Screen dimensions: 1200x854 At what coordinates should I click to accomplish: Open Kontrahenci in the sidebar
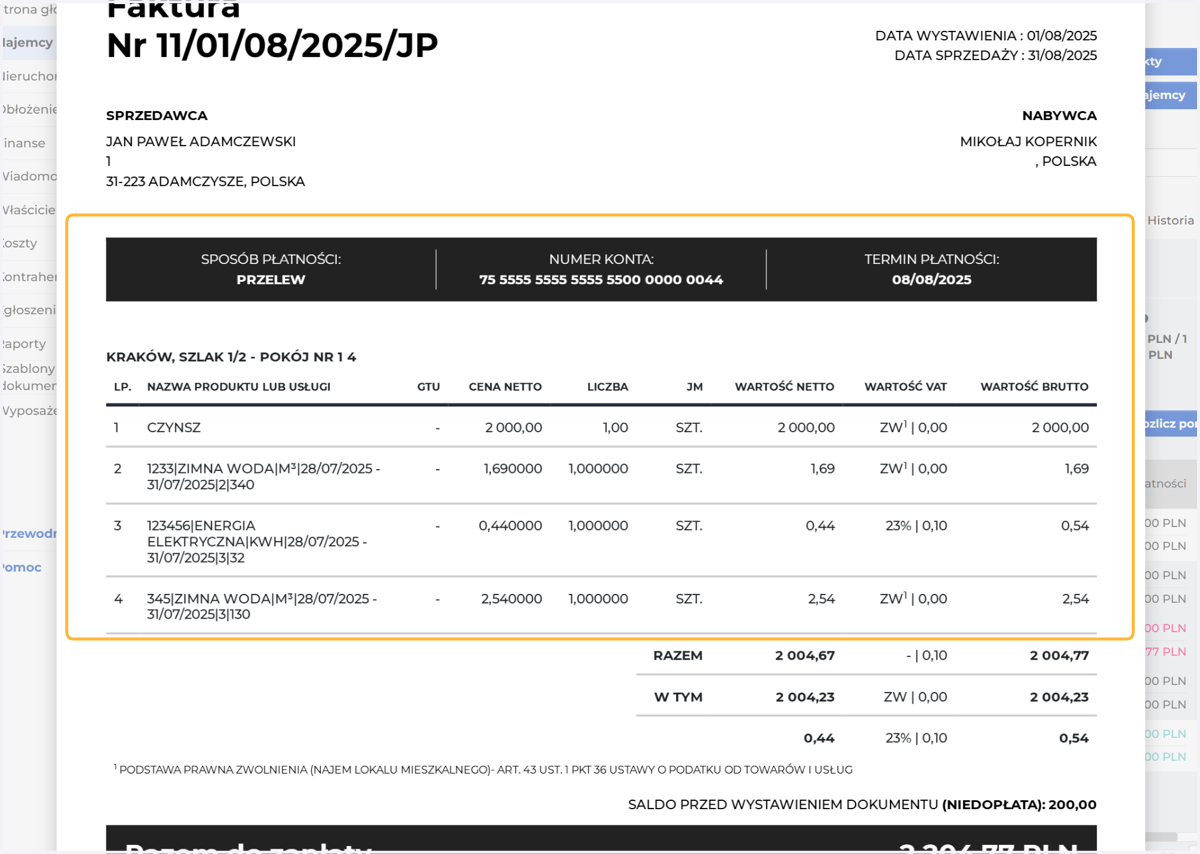click(x=29, y=277)
